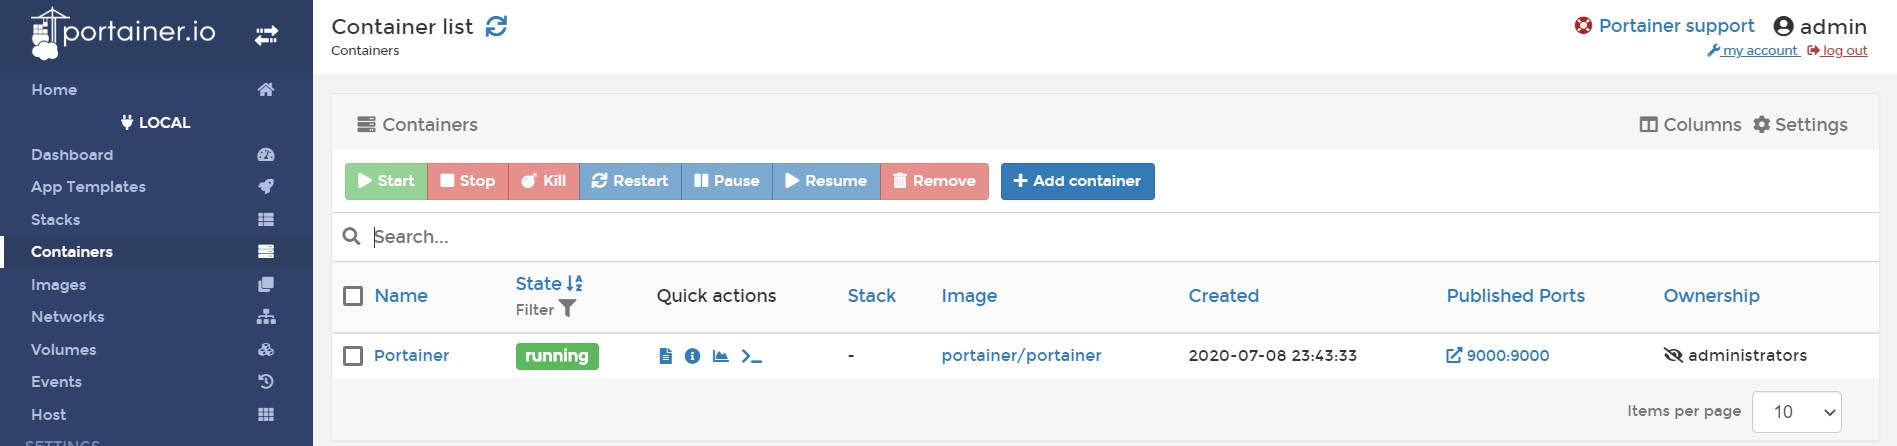Click the Restart button
The width and height of the screenshot is (1897, 446).
tap(630, 181)
